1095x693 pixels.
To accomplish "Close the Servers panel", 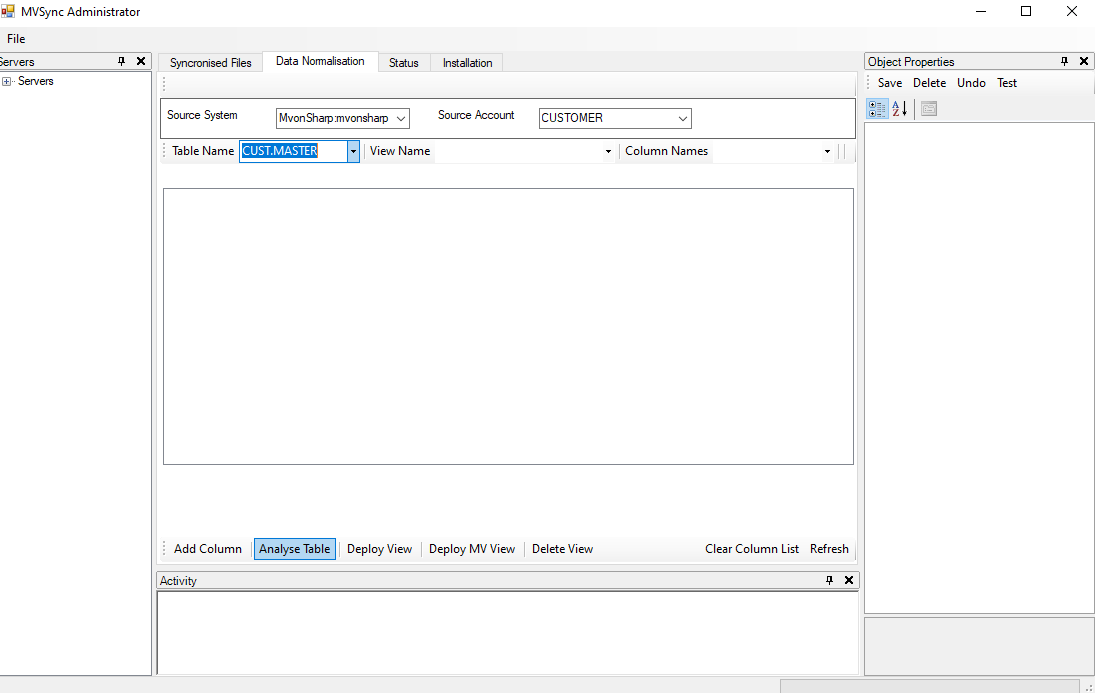I will (x=141, y=61).
